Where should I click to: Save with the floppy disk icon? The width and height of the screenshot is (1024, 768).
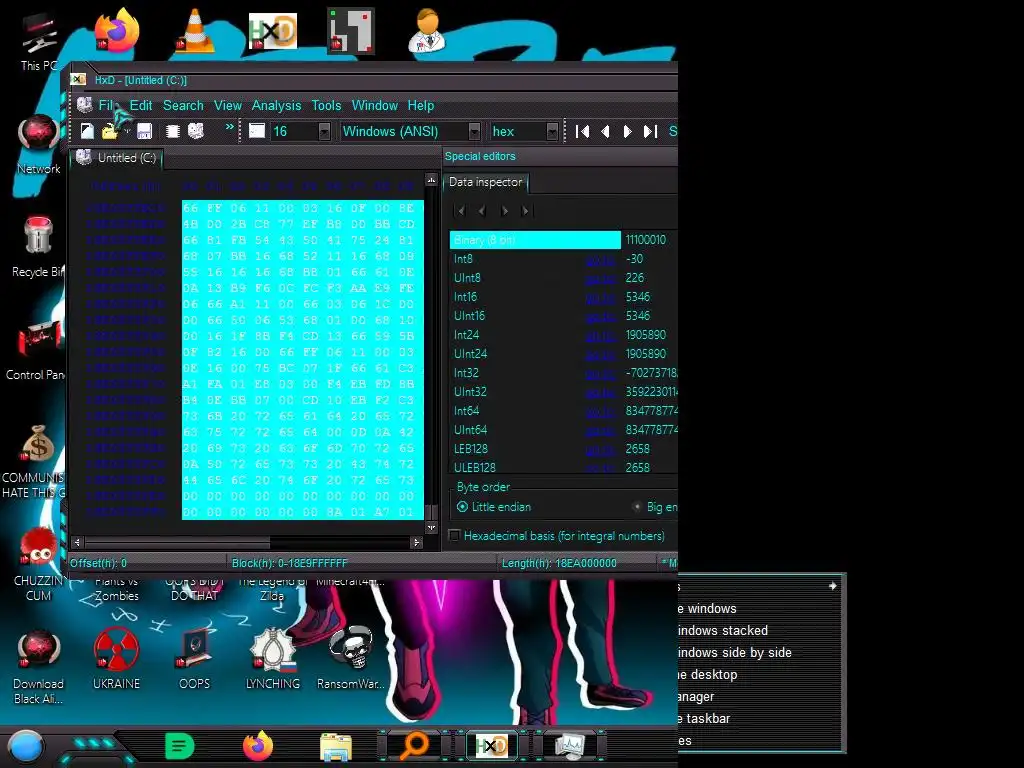(144, 131)
